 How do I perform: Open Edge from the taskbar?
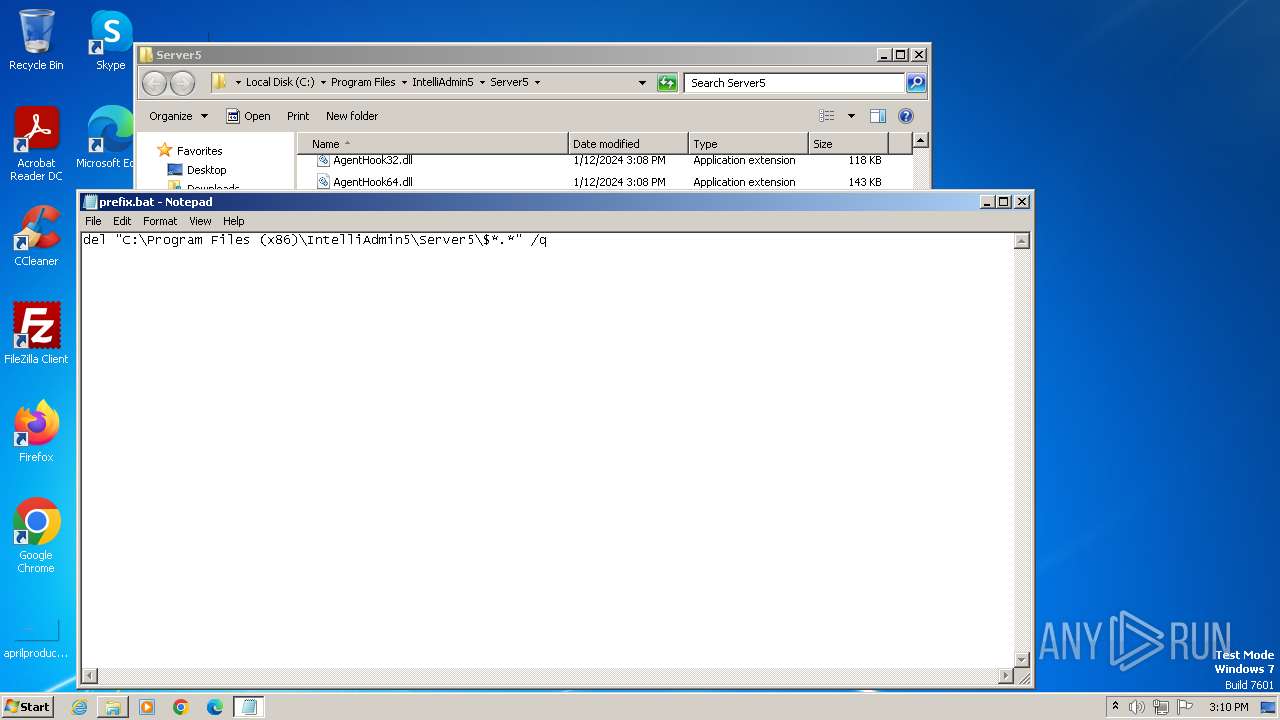(x=215, y=707)
